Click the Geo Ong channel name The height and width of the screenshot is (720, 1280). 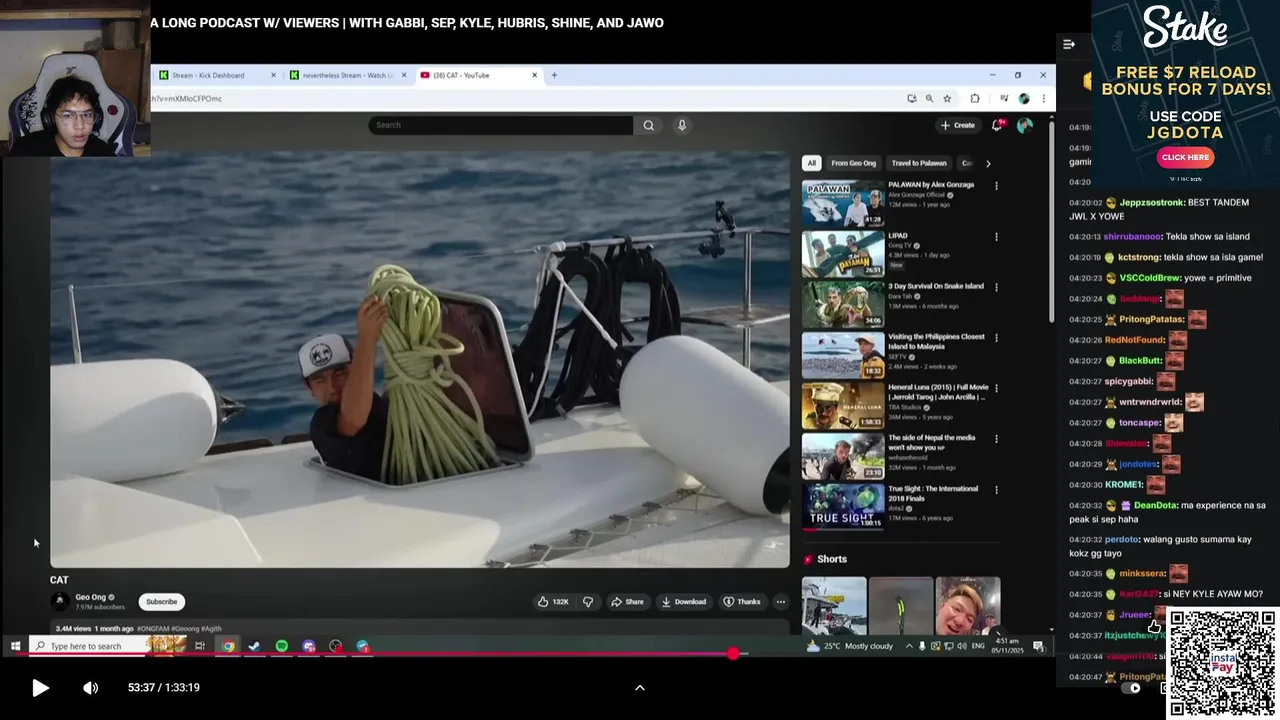[x=90, y=597]
